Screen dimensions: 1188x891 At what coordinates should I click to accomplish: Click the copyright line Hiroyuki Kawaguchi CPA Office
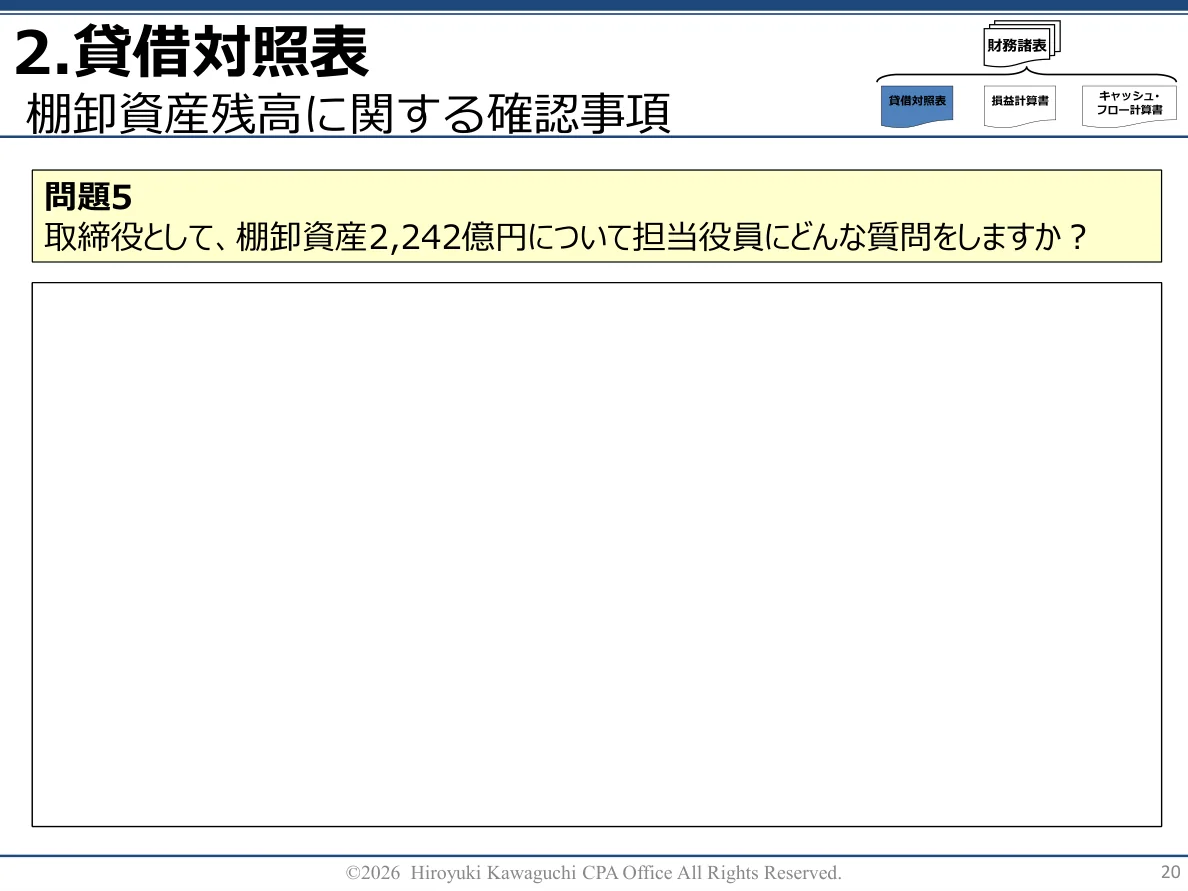pyautogui.click(x=593, y=873)
